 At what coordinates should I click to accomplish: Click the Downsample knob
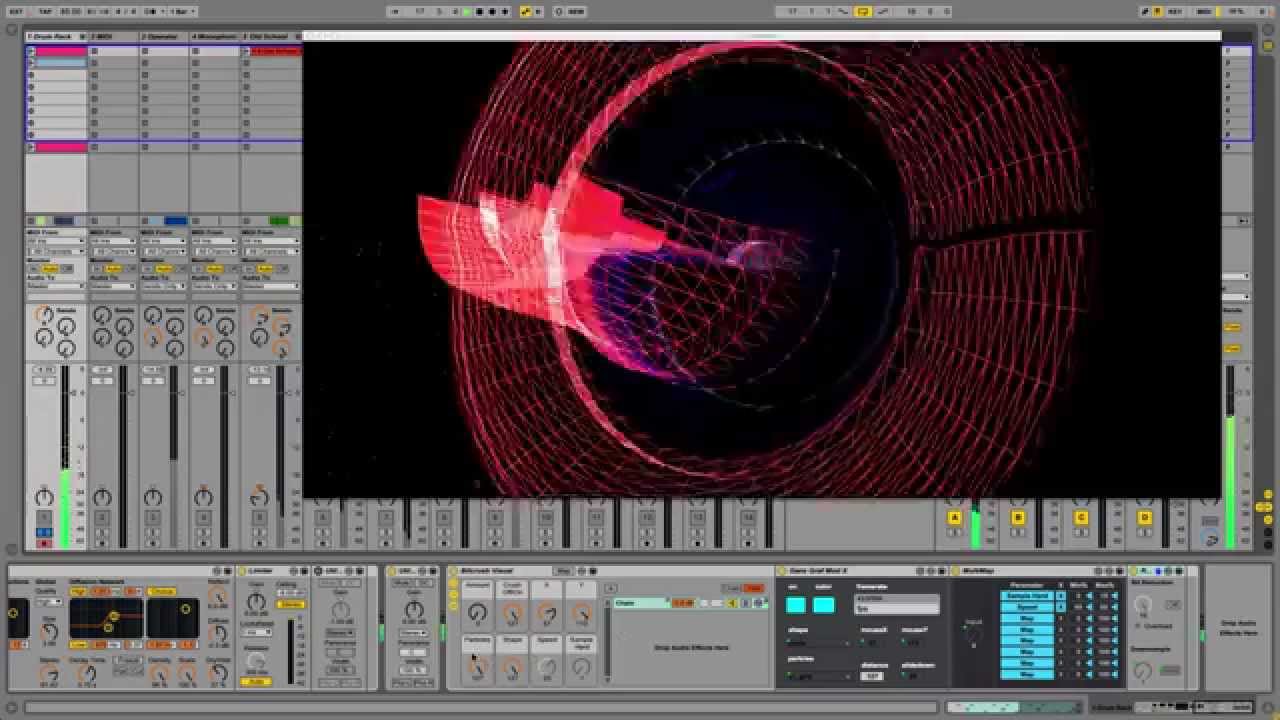[x=1143, y=670]
